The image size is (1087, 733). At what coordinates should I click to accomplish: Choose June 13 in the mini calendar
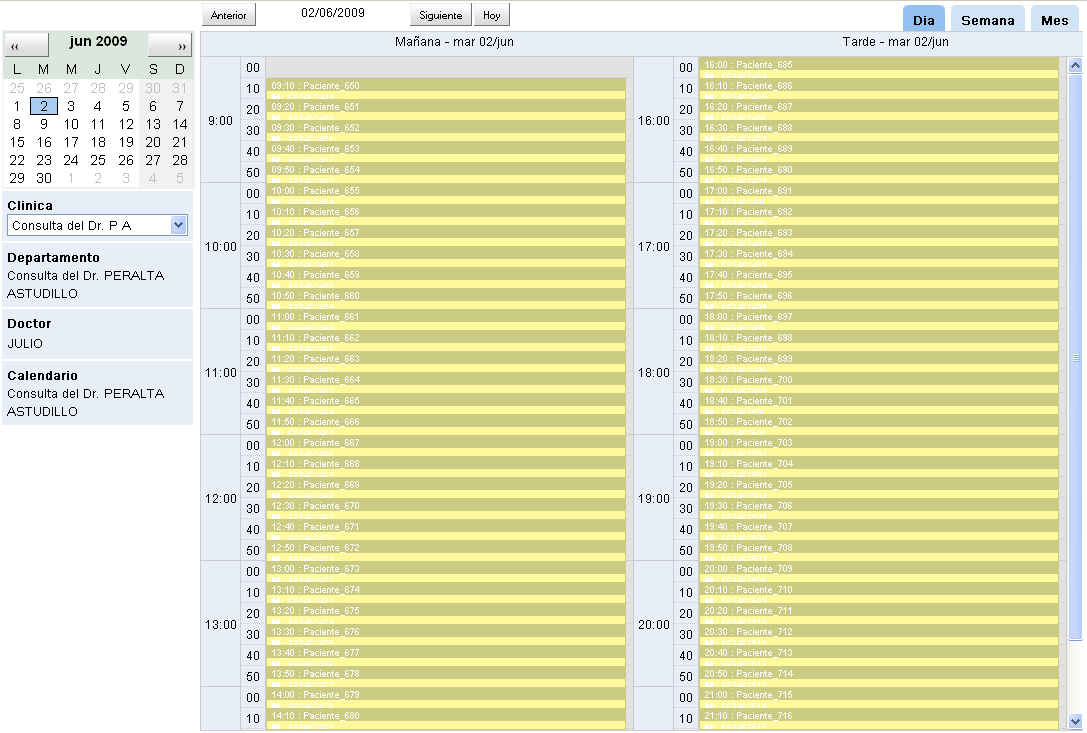[153, 124]
